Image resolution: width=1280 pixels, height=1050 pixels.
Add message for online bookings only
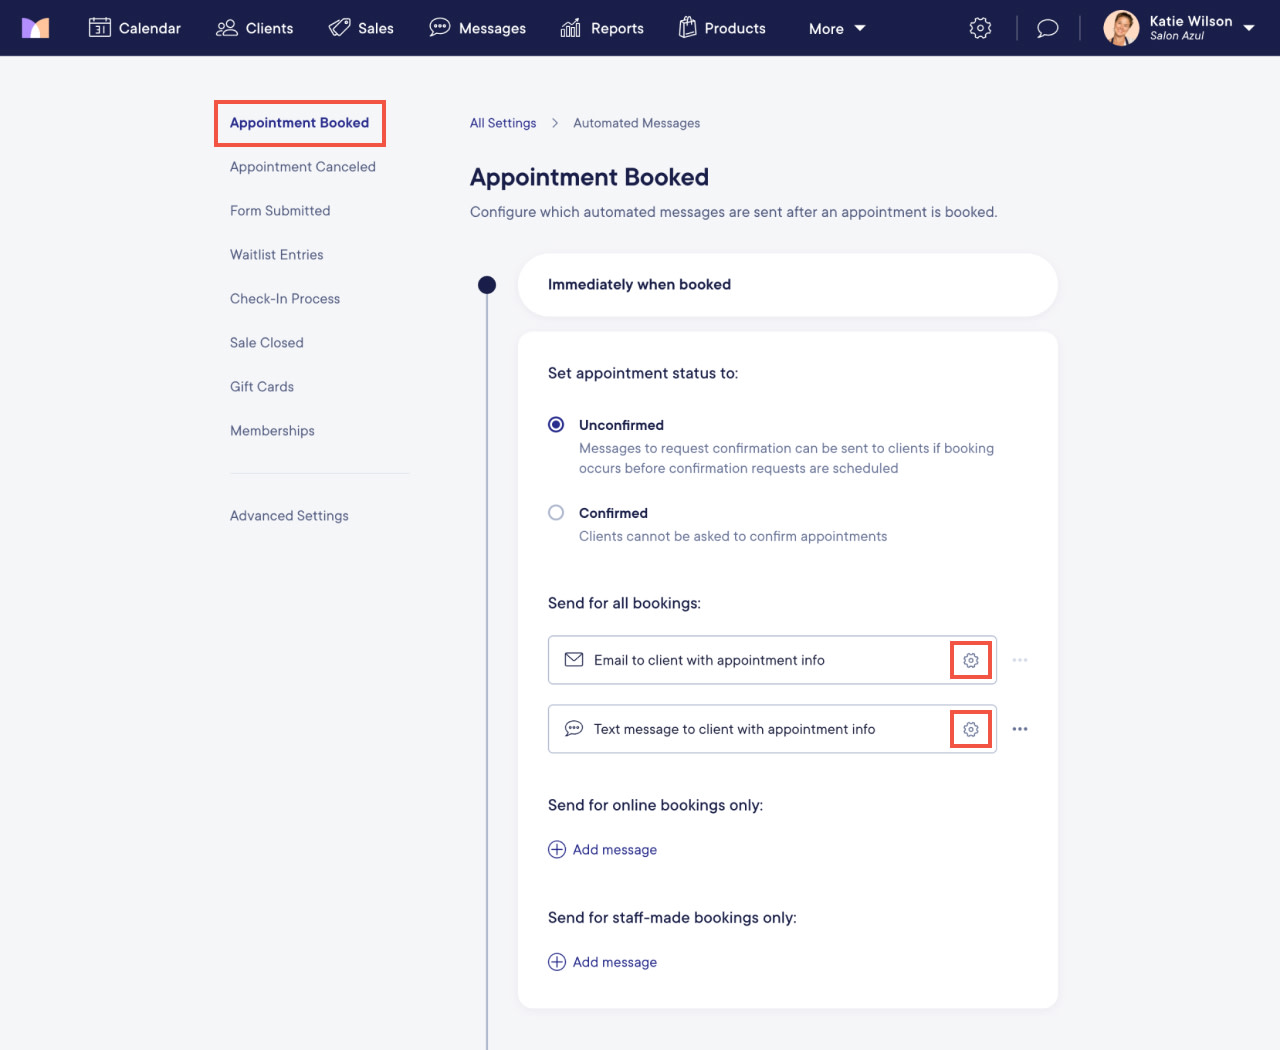pyautogui.click(x=603, y=849)
